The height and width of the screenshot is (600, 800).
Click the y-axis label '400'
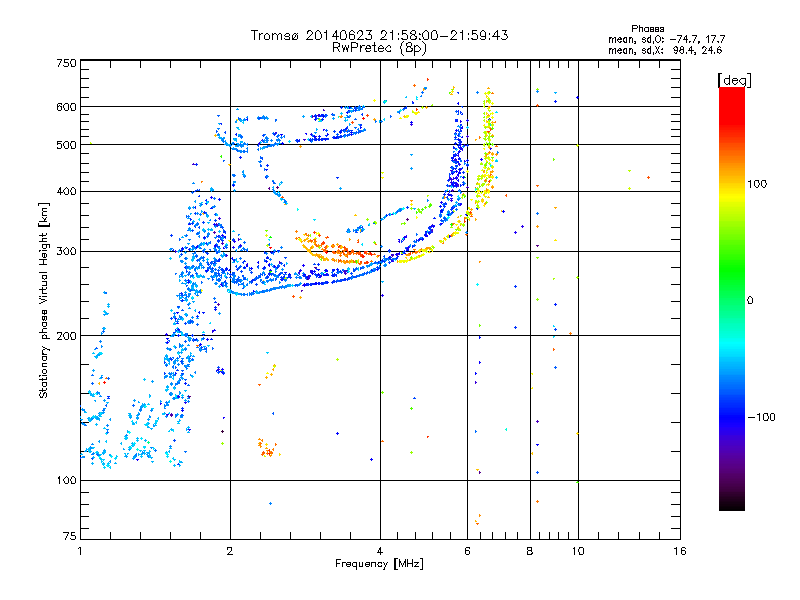66,191
